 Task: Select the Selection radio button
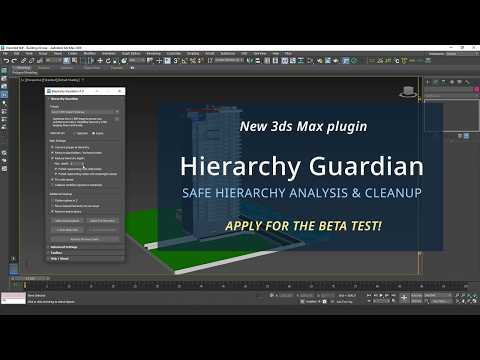pos(80,133)
